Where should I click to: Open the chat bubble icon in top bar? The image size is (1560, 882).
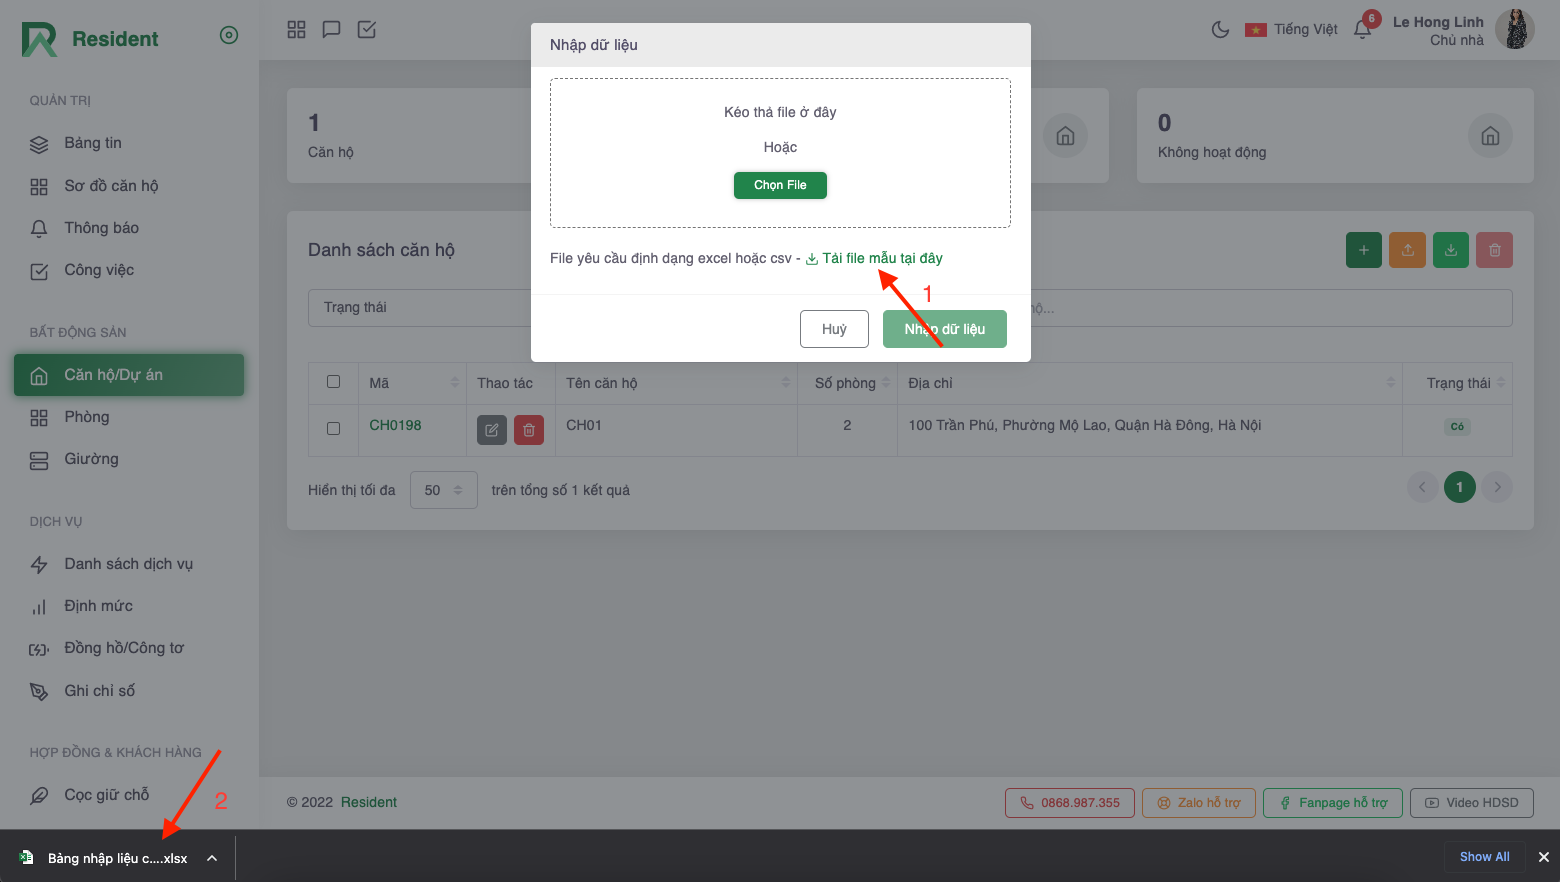pyautogui.click(x=331, y=30)
